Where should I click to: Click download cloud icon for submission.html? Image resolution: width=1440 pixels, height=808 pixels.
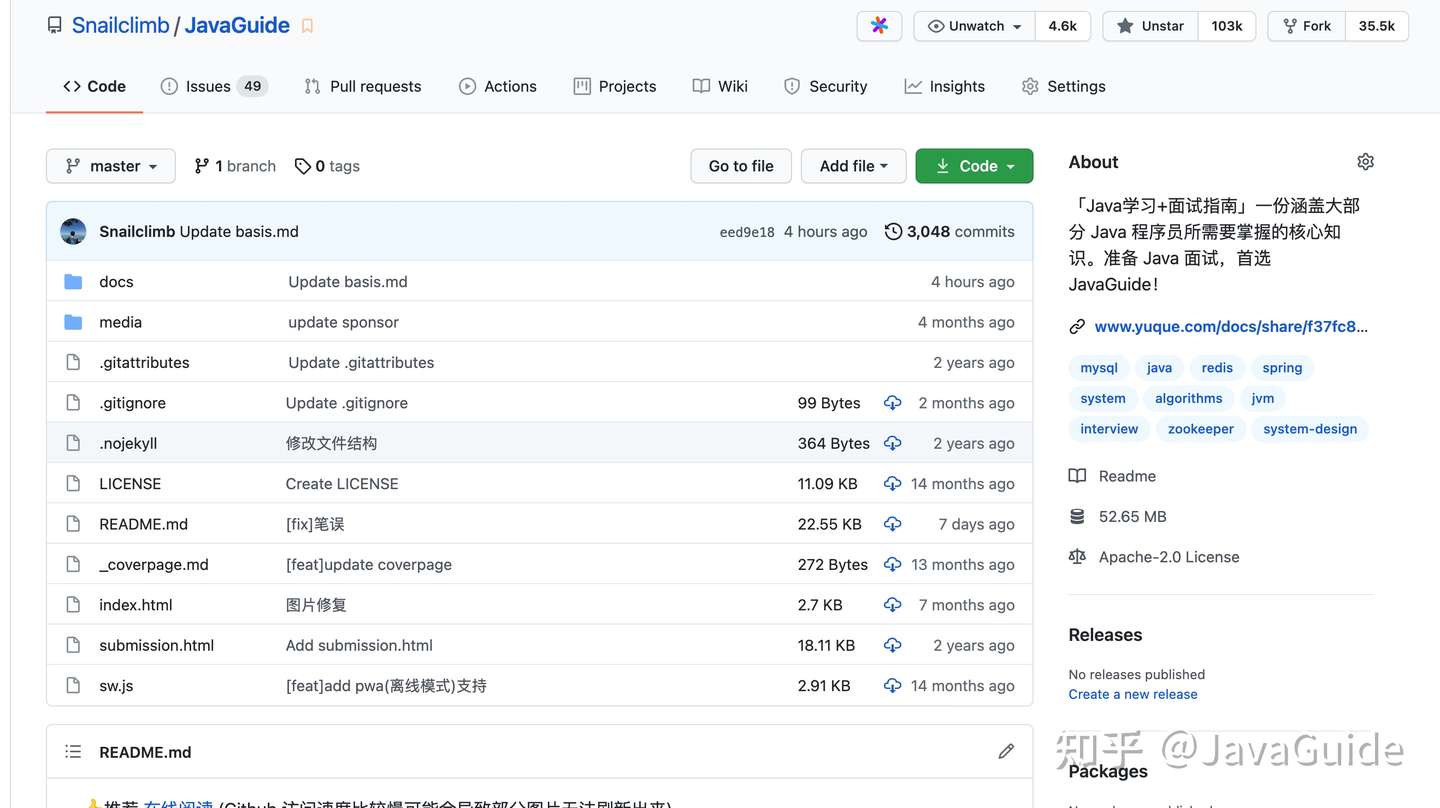tap(892, 645)
